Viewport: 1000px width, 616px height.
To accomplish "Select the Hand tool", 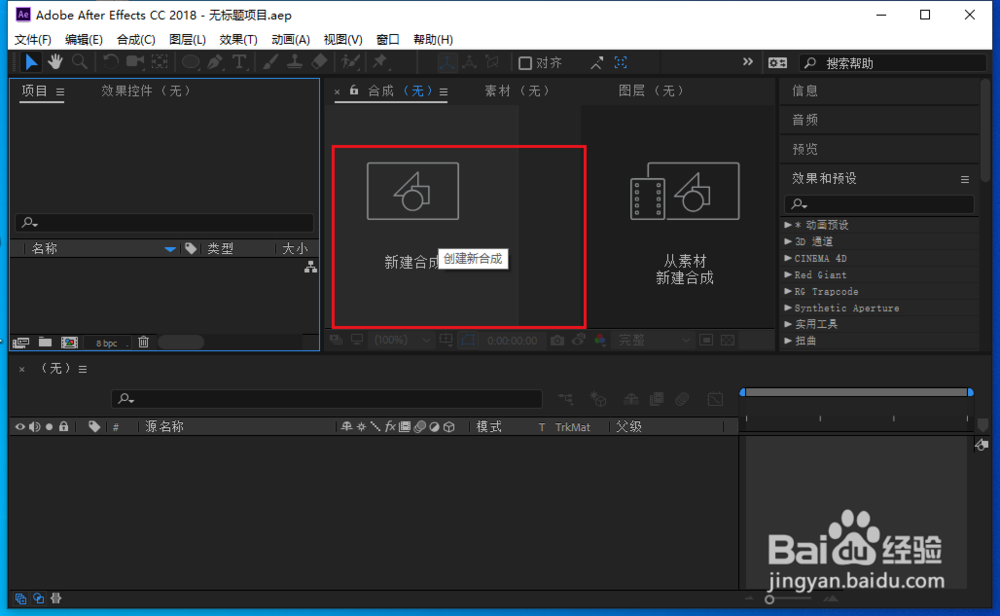I will click(55, 62).
